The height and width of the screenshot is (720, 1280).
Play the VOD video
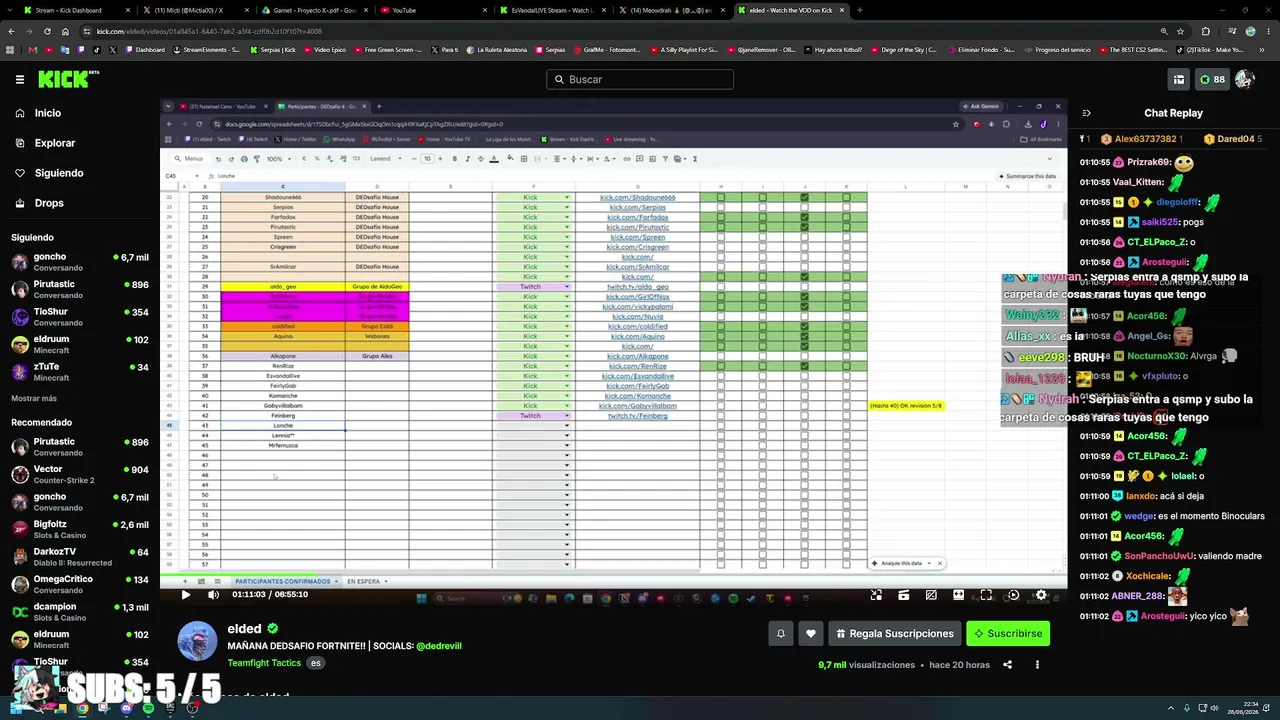186,595
